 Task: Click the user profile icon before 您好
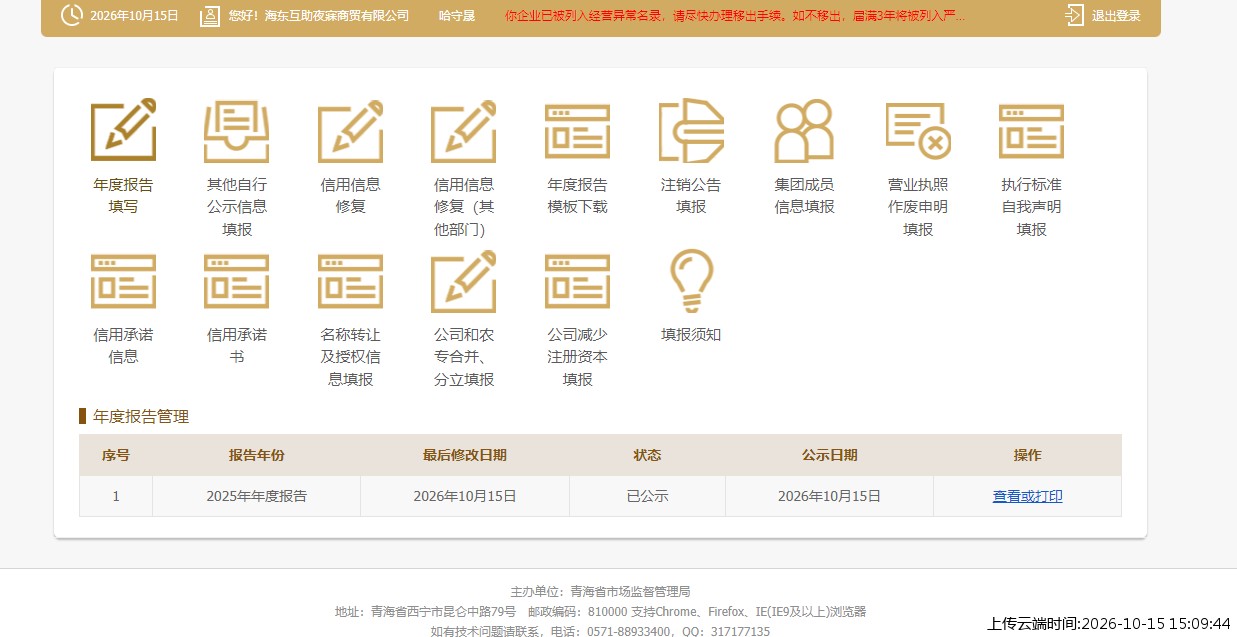click(209, 16)
